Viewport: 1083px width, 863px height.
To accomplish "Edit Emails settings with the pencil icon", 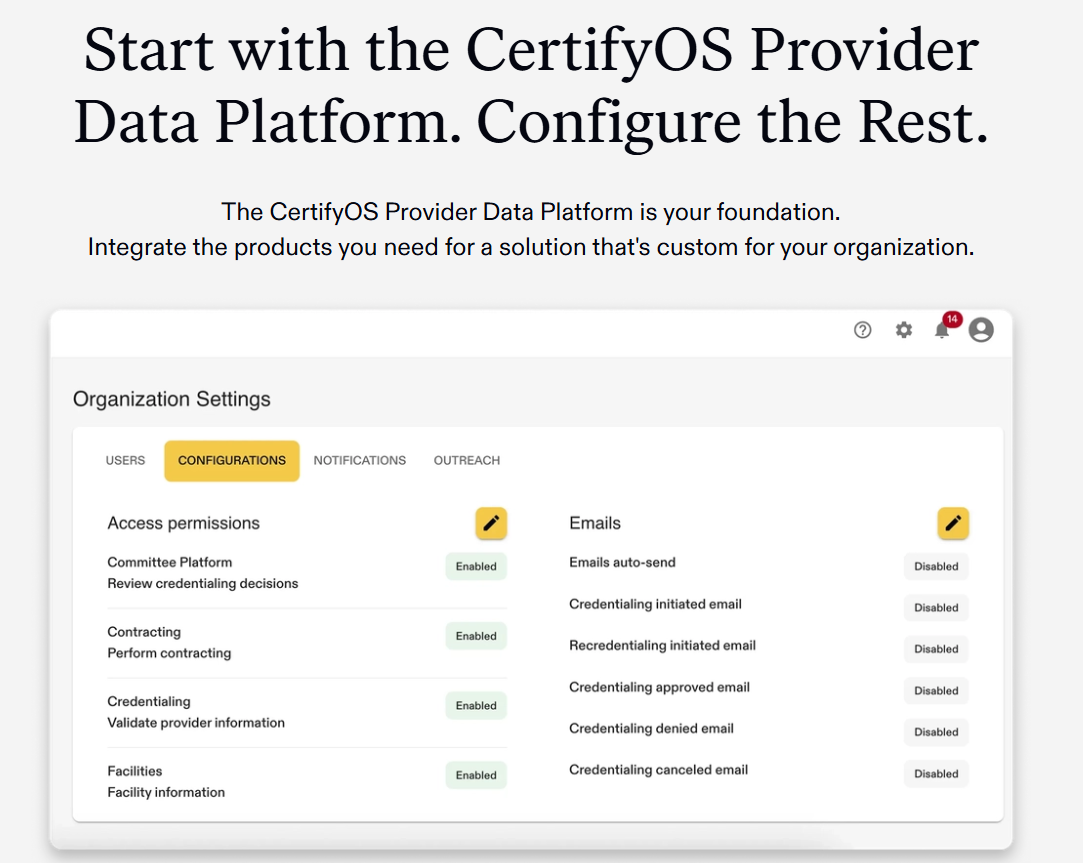I will point(953,523).
